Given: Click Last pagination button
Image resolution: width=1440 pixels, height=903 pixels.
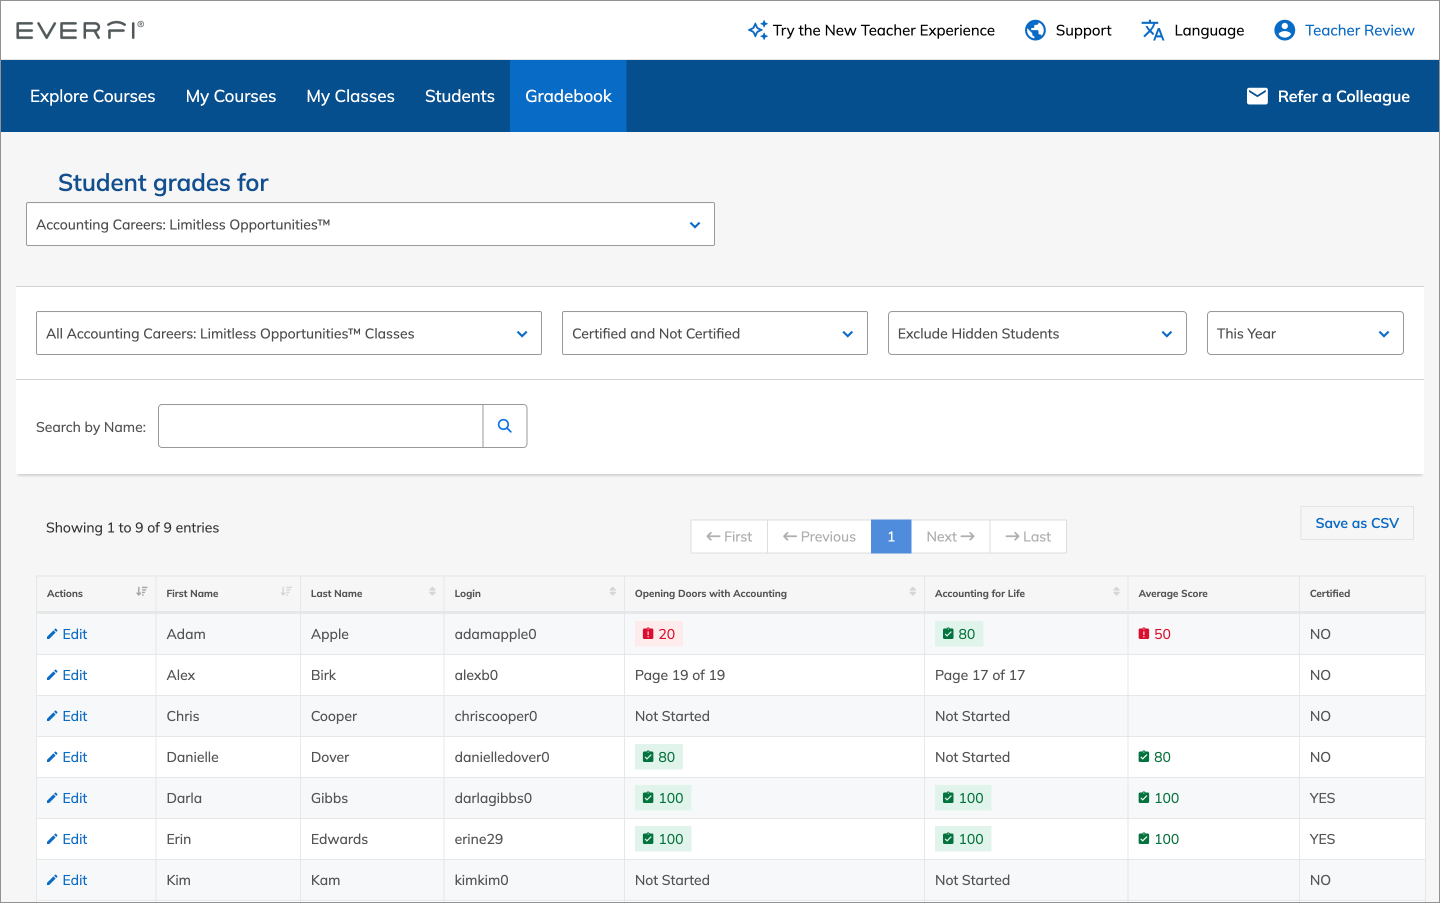Looking at the screenshot, I should click(1028, 536).
